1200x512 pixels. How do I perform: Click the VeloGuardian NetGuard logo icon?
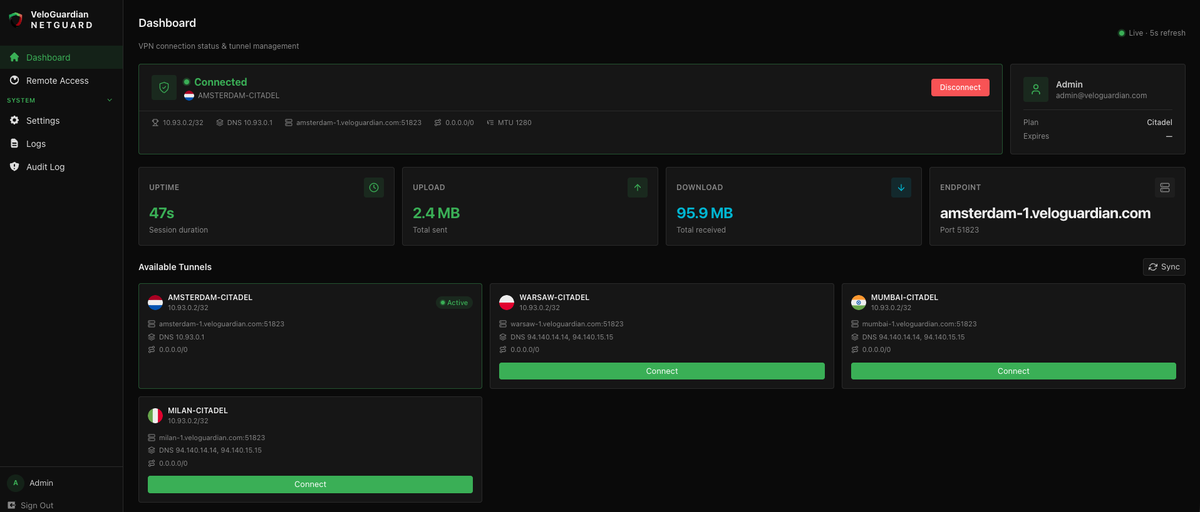[x=15, y=19]
